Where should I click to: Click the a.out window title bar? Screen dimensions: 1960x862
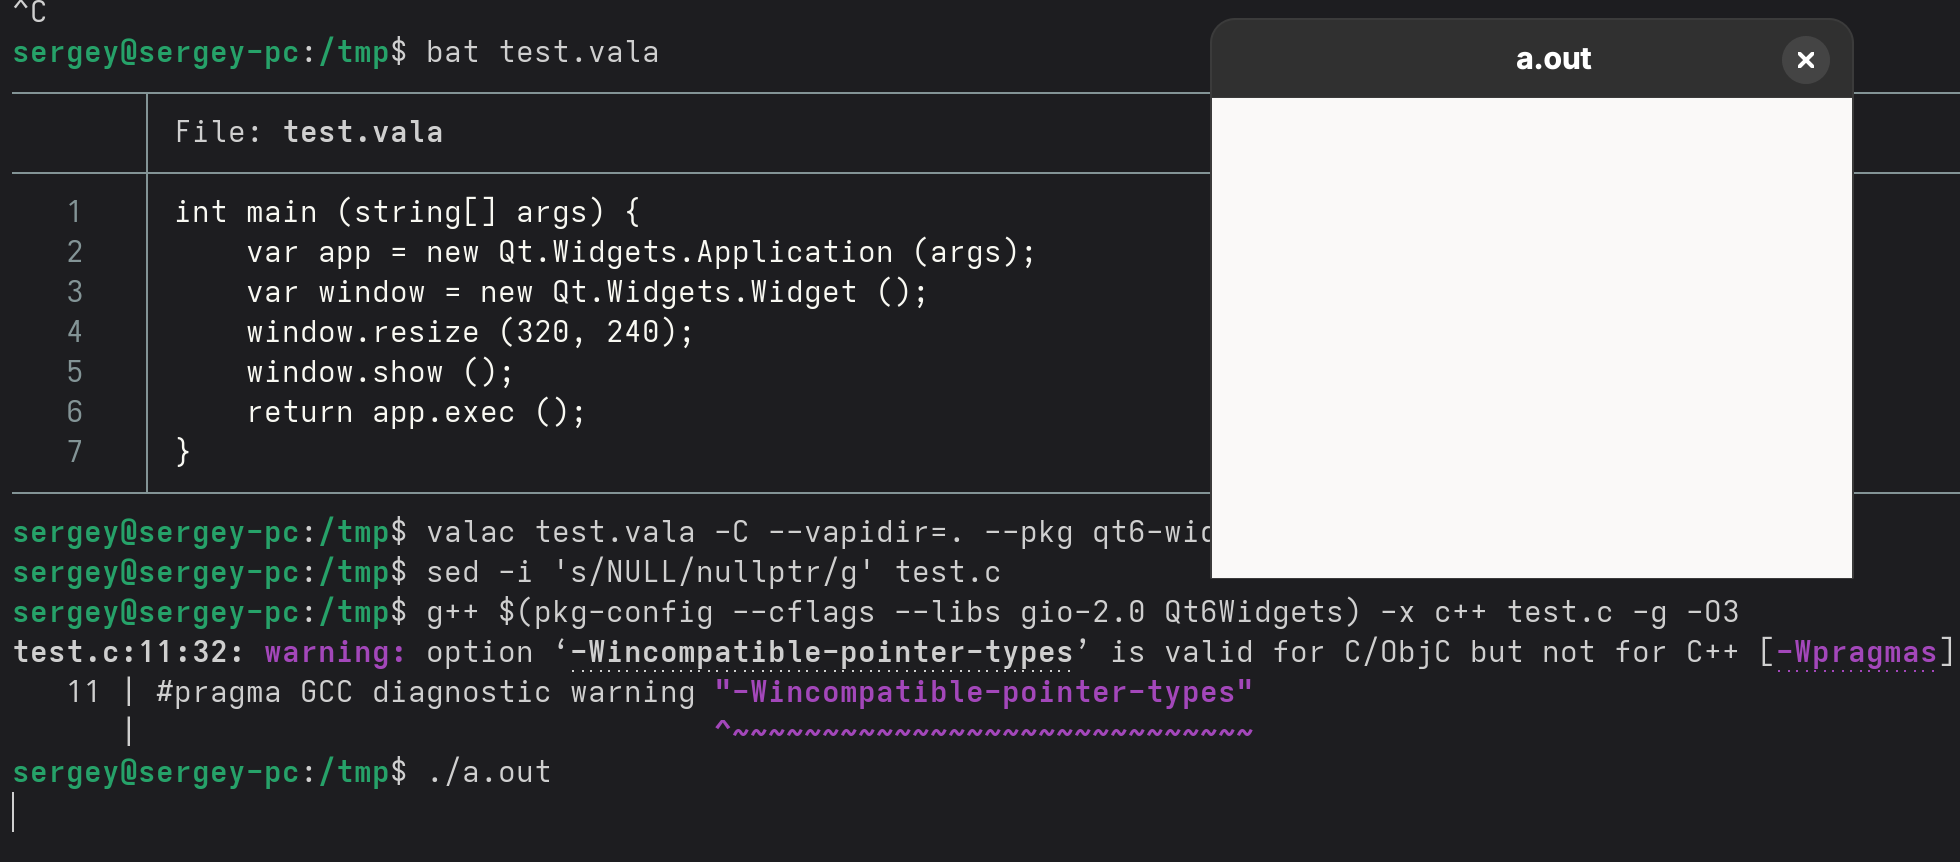click(1551, 59)
